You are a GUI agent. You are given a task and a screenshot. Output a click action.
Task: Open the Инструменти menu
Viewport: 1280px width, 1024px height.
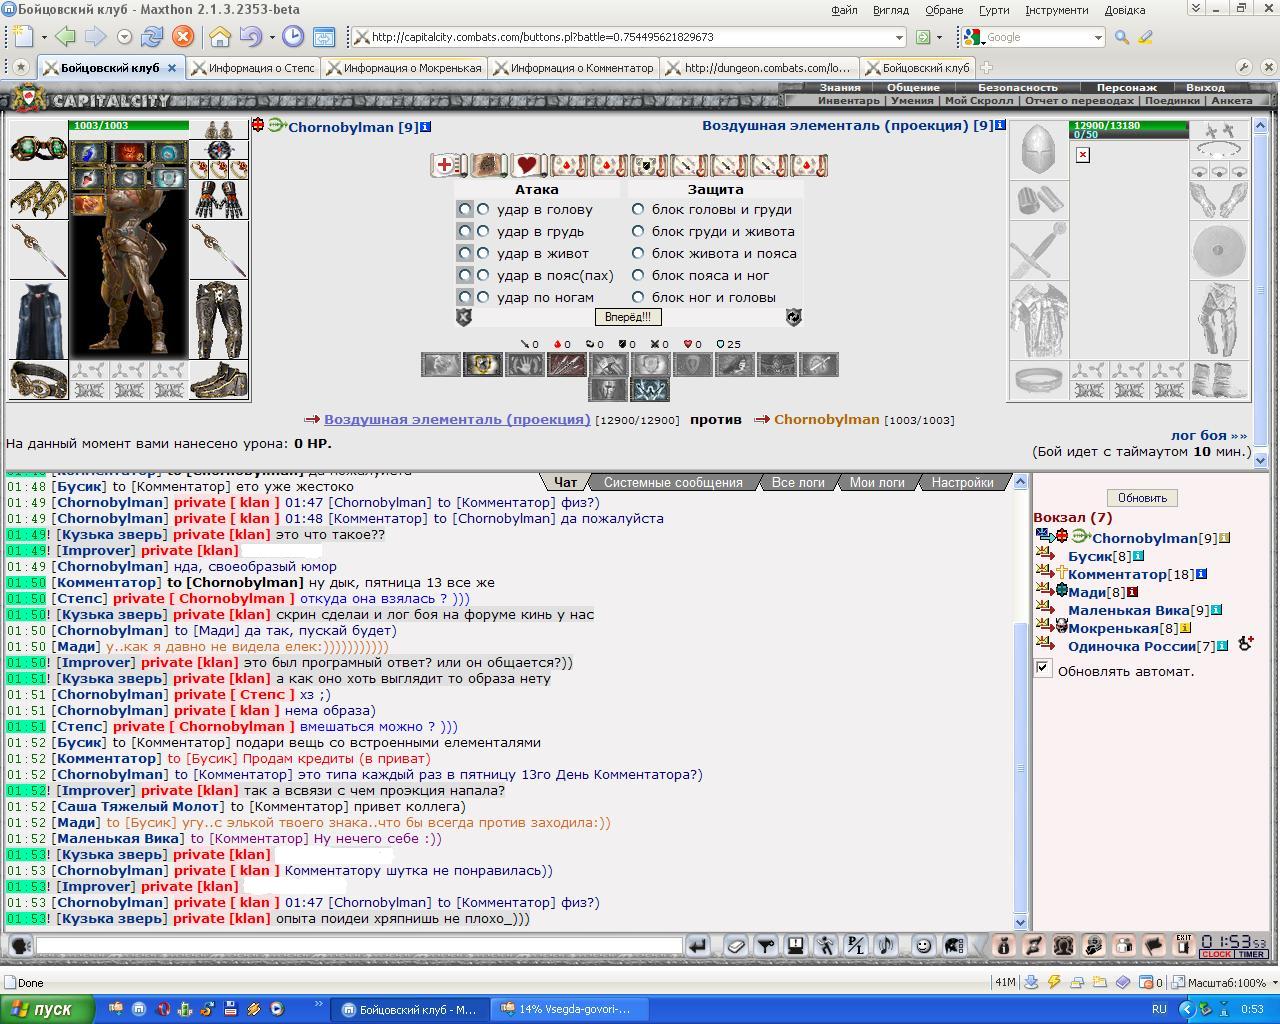pos(1056,10)
